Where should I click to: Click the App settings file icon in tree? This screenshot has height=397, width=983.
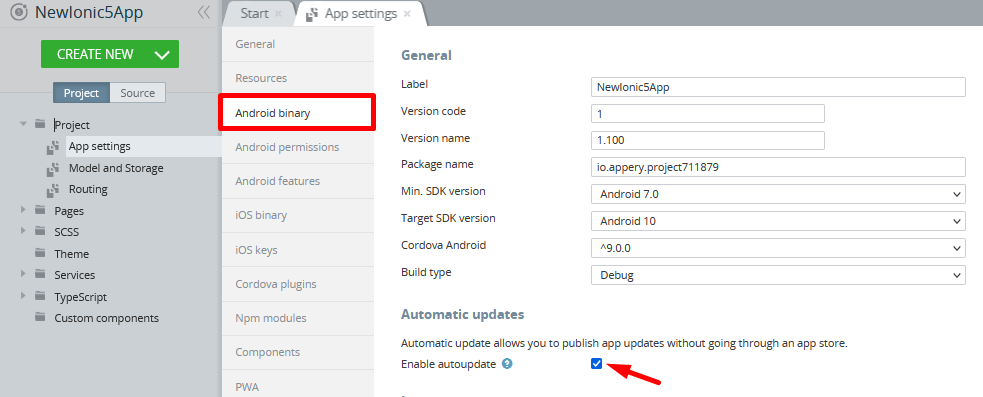53,147
